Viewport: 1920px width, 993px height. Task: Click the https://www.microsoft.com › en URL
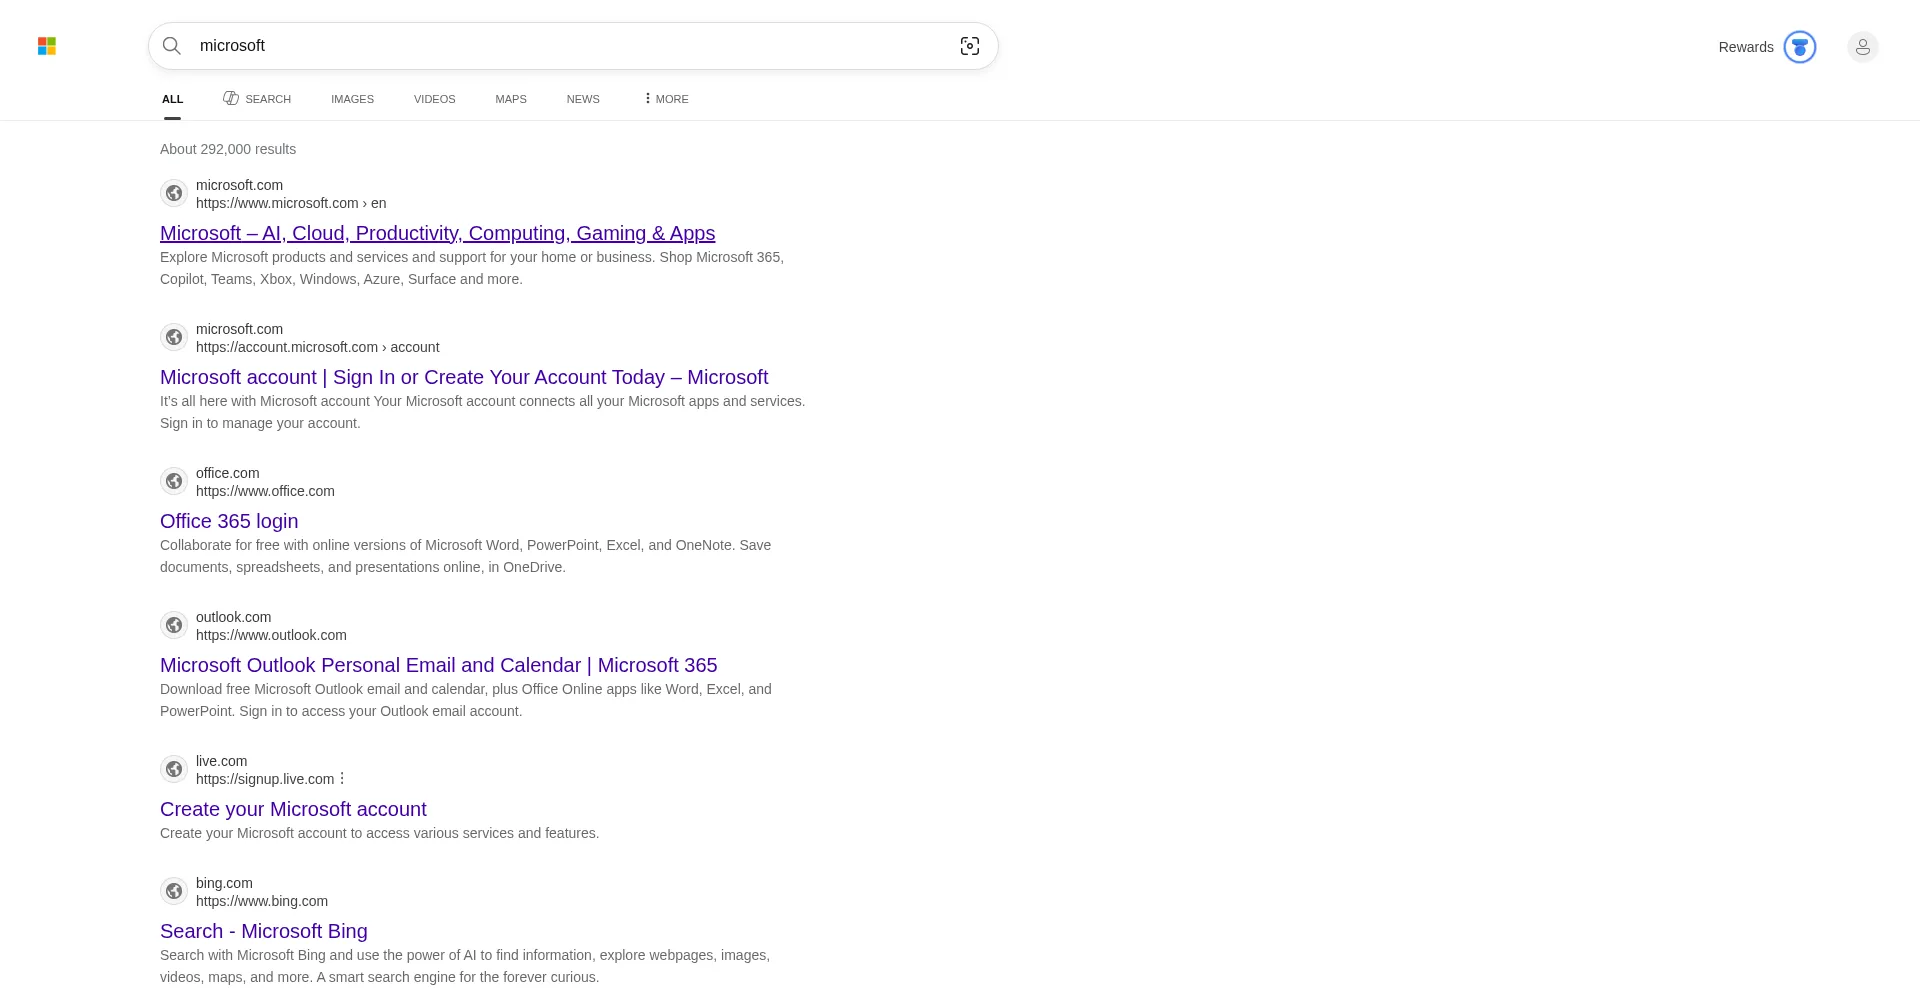click(291, 203)
